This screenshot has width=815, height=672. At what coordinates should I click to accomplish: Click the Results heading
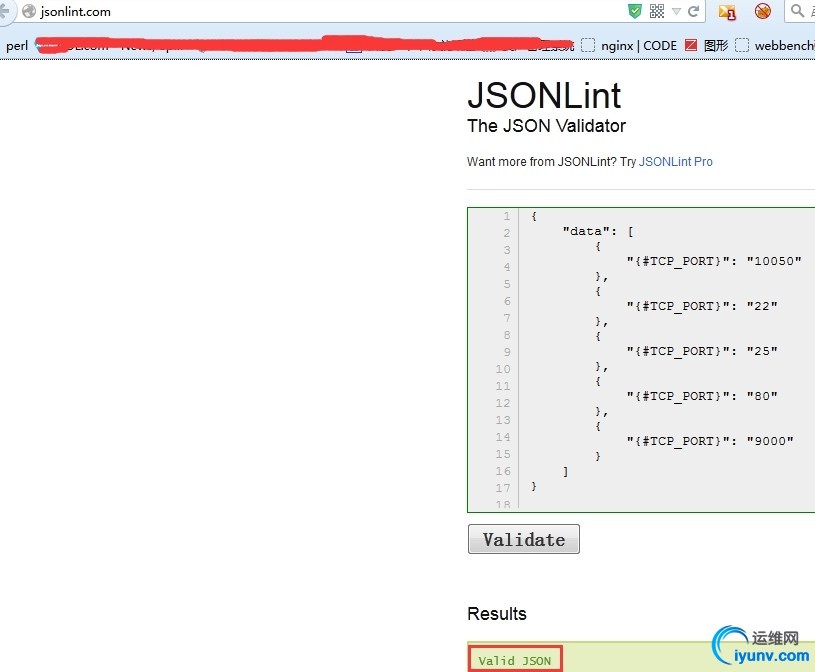tap(497, 614)
